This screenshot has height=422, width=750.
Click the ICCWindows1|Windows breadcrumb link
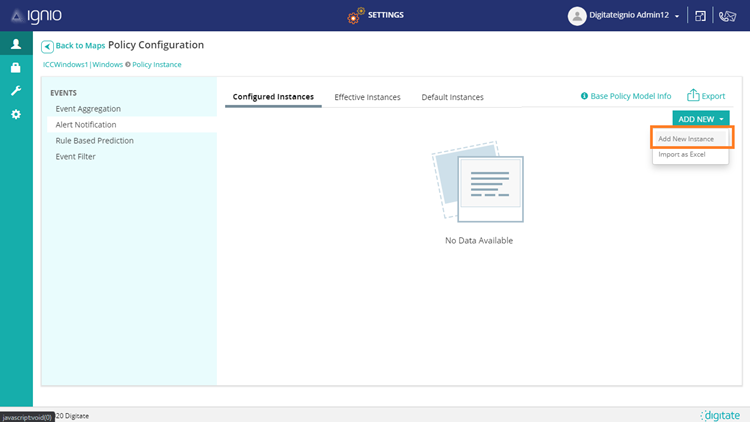pyautogui.click(x=82, y=64)
